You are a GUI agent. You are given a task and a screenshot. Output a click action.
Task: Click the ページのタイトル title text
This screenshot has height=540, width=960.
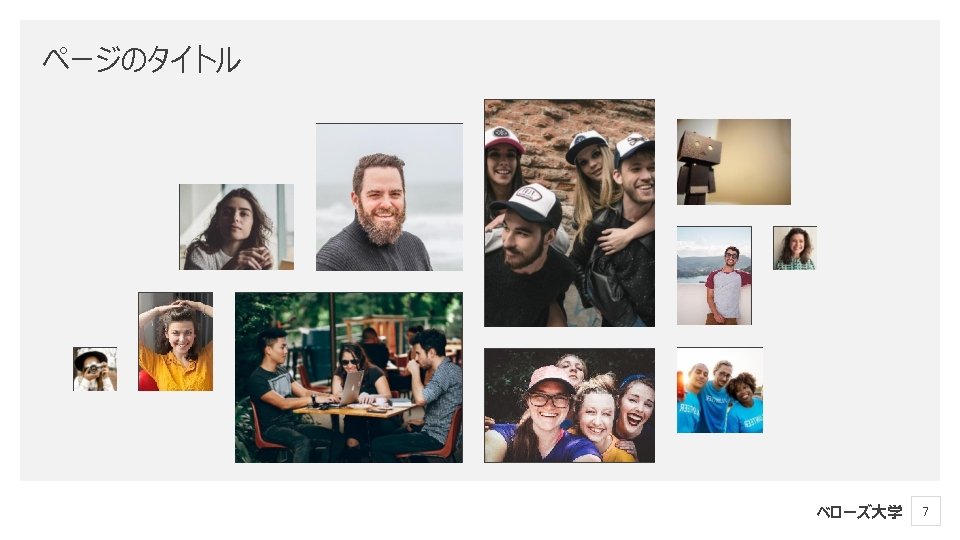(141, 60)
